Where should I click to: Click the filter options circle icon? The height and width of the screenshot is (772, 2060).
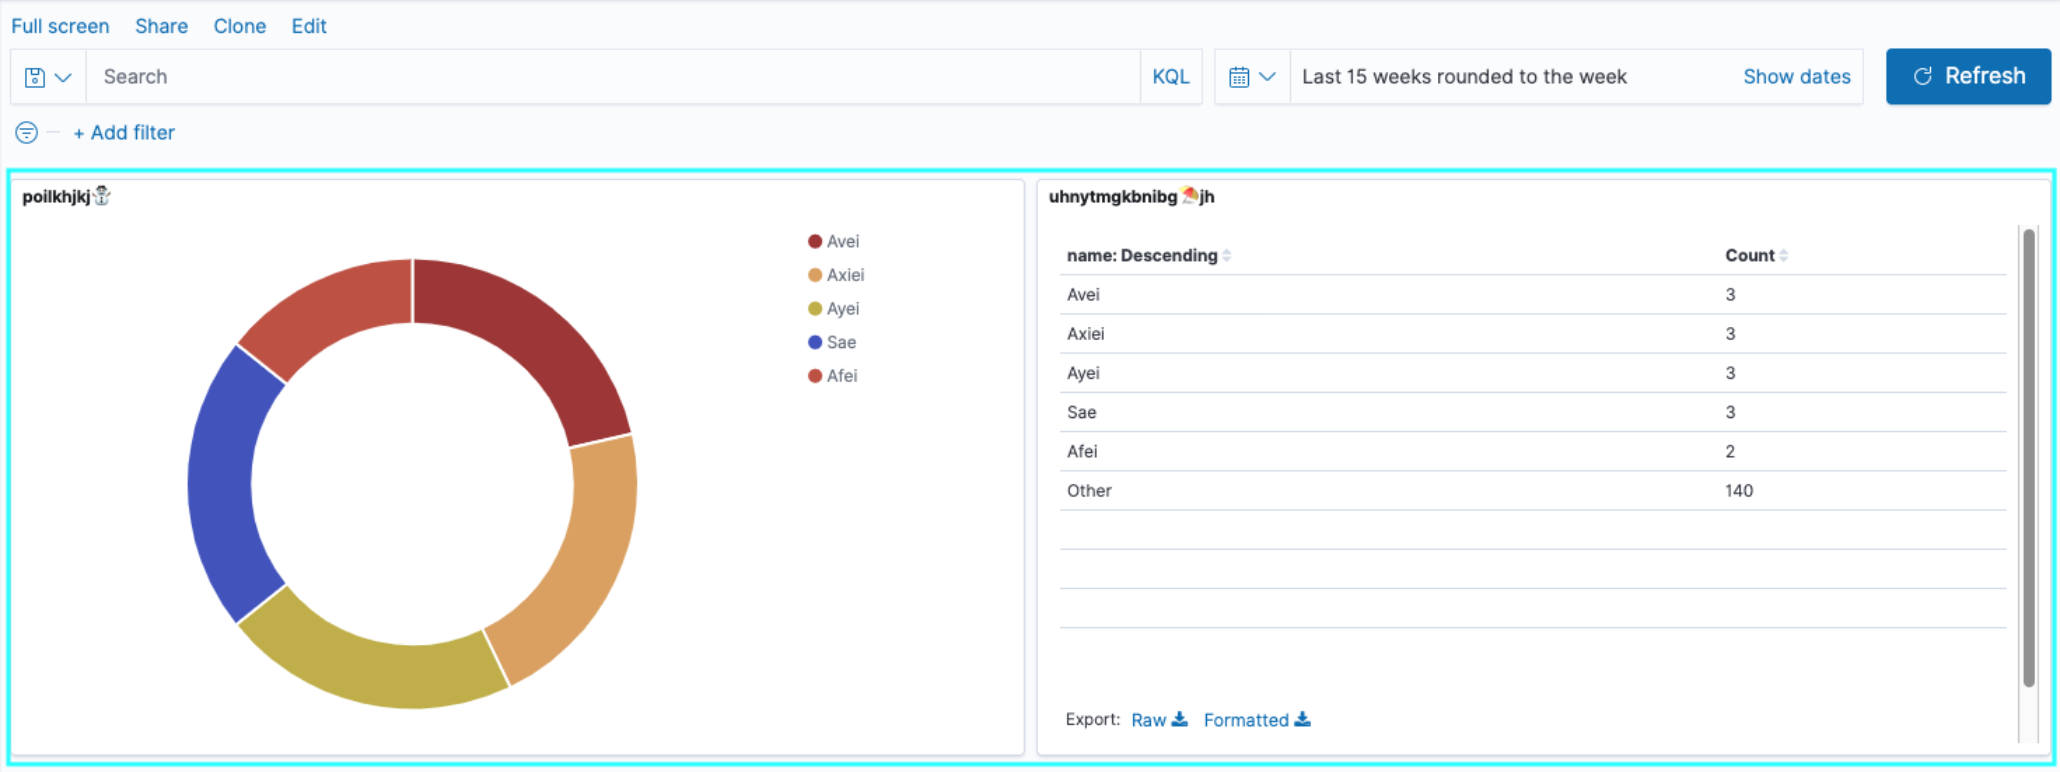(x=27, y=132)
